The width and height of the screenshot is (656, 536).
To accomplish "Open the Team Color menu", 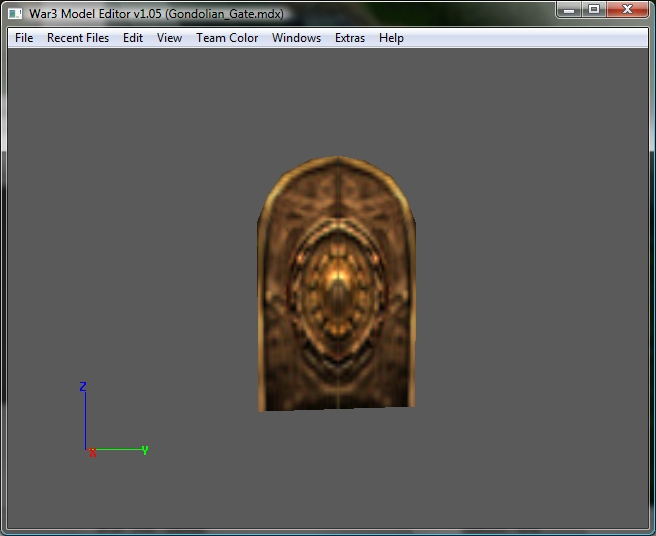I will coord(227,38).
